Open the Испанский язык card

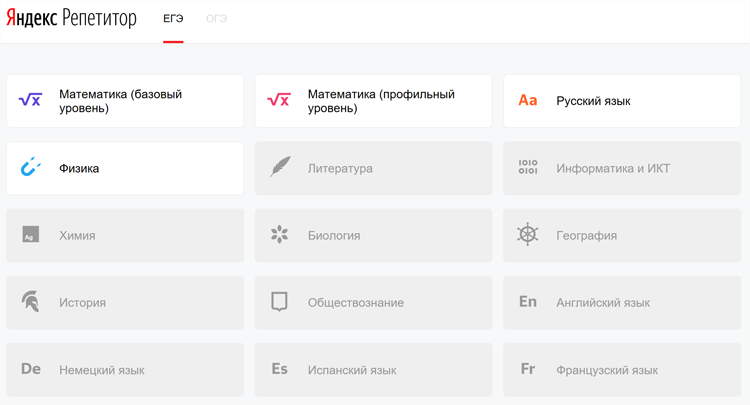point(373,369)
